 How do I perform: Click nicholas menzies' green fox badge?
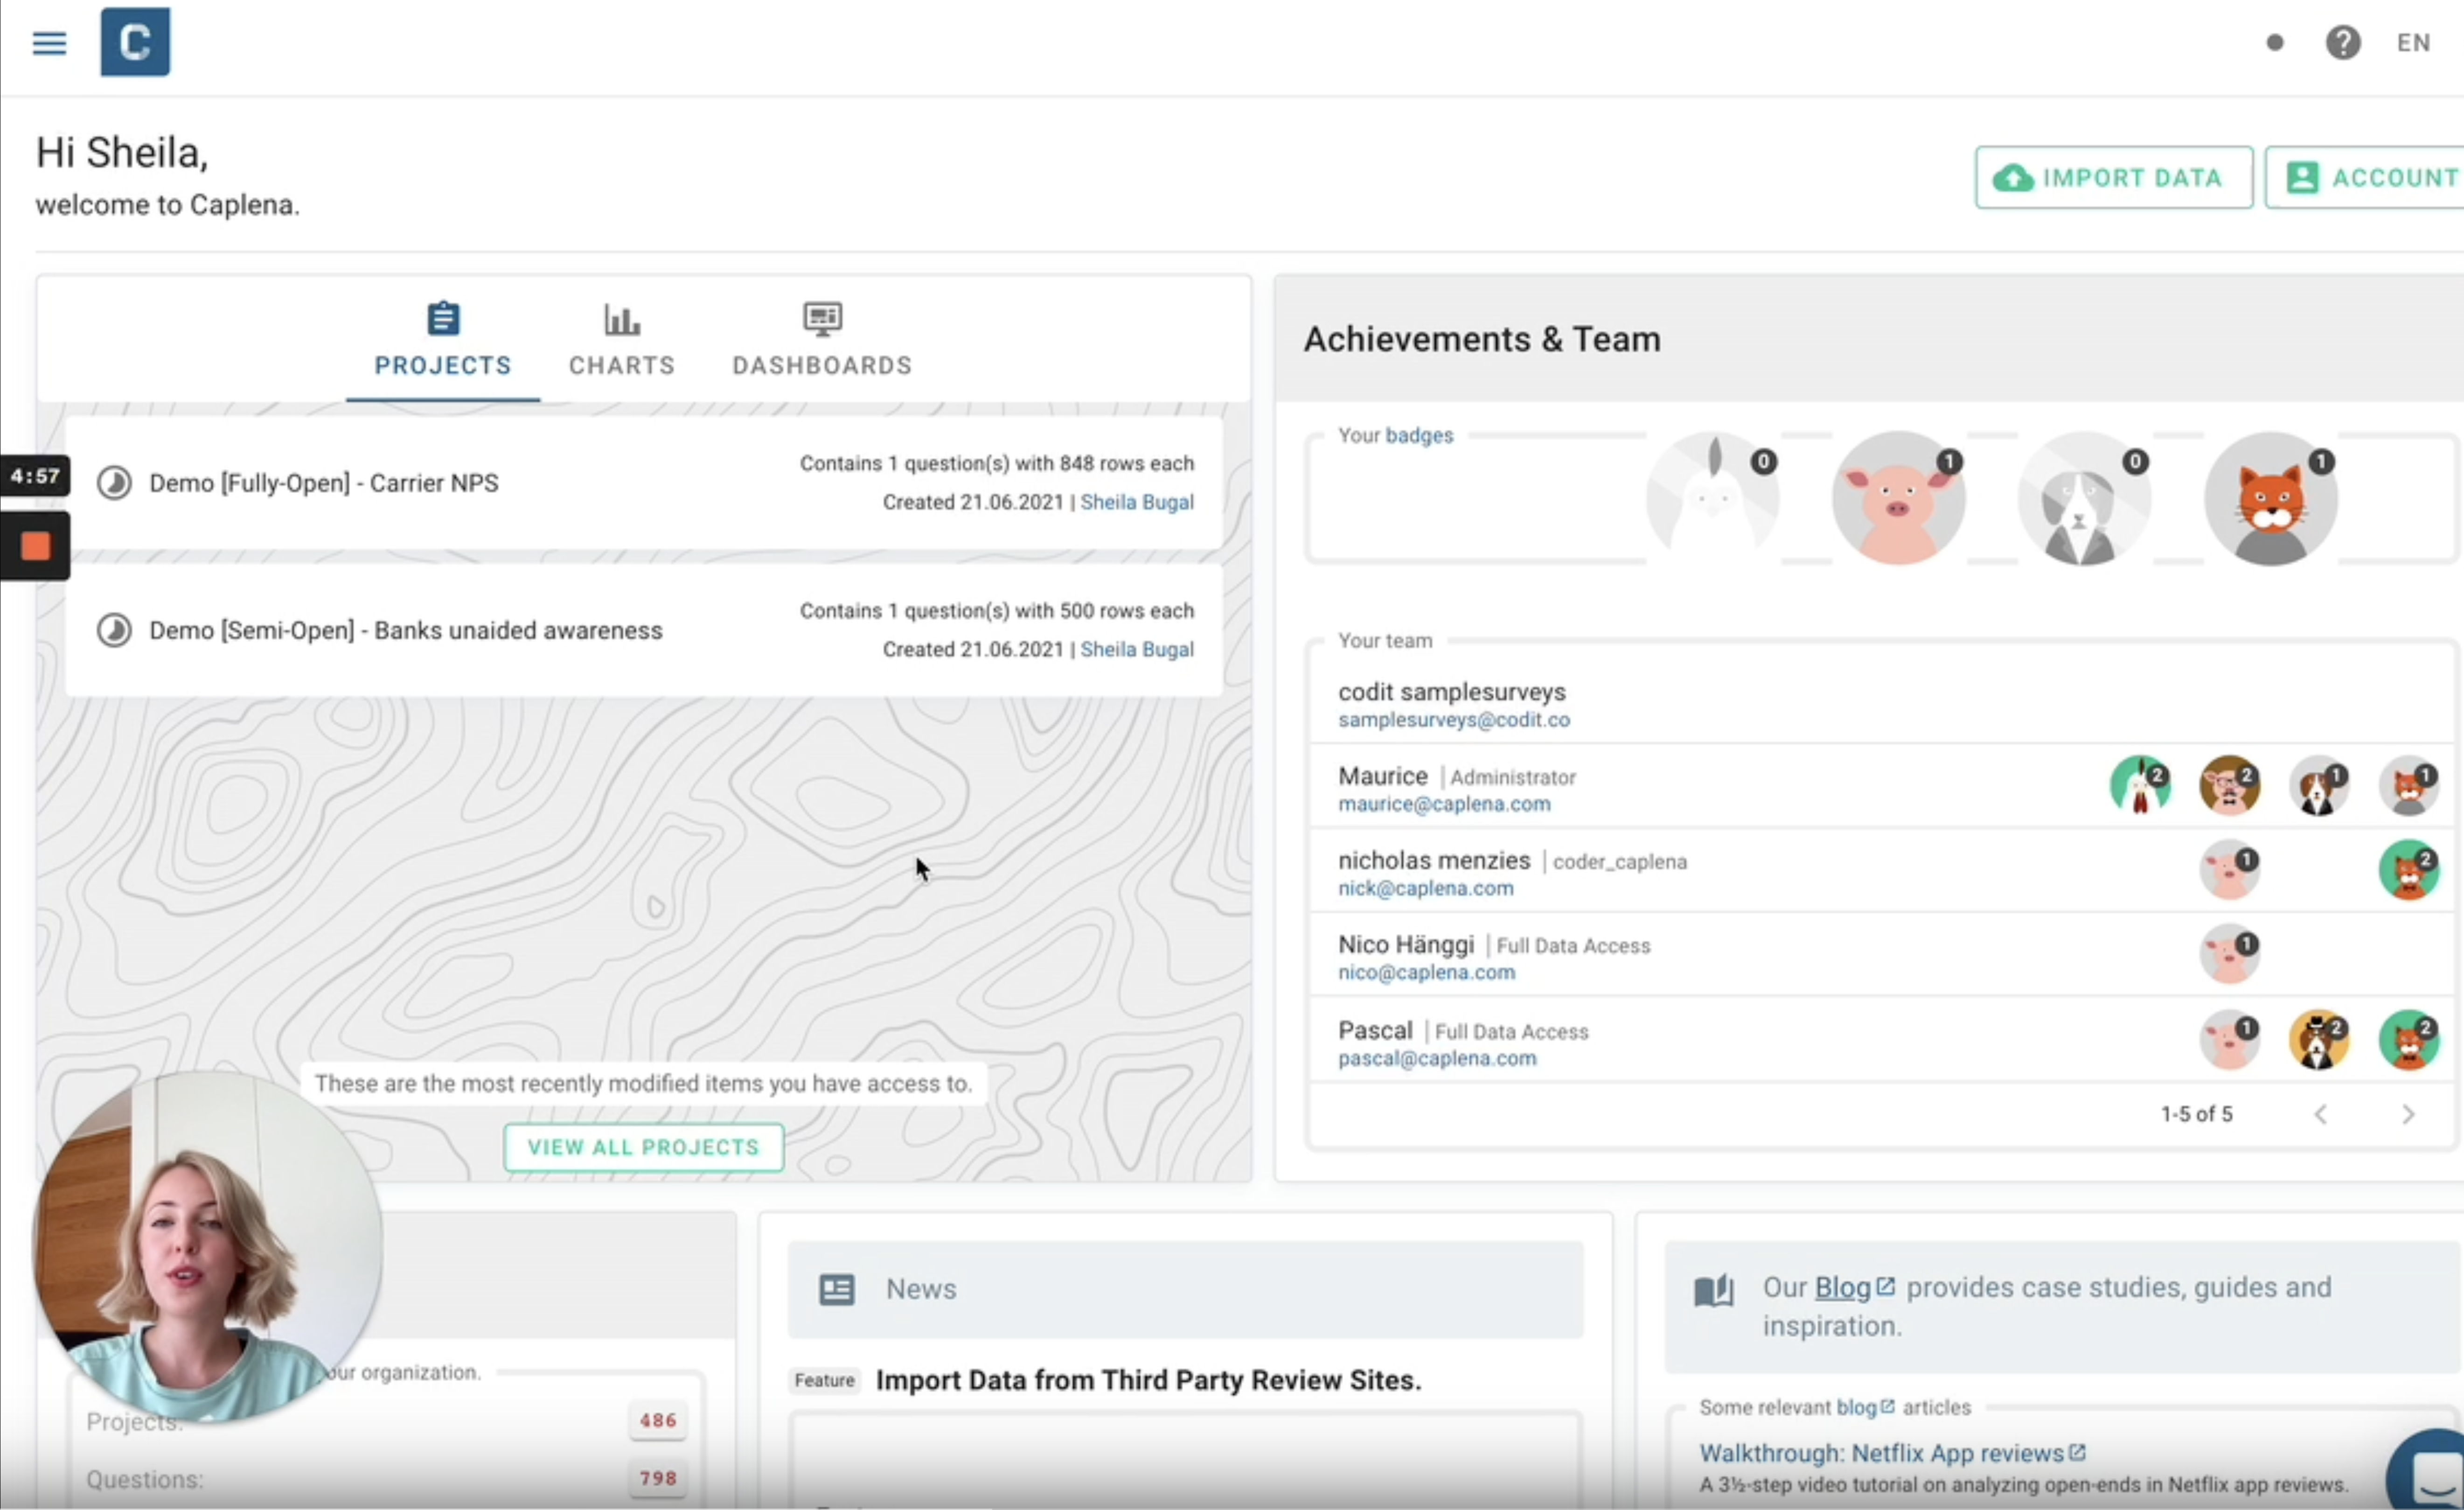pos(2409,870)
